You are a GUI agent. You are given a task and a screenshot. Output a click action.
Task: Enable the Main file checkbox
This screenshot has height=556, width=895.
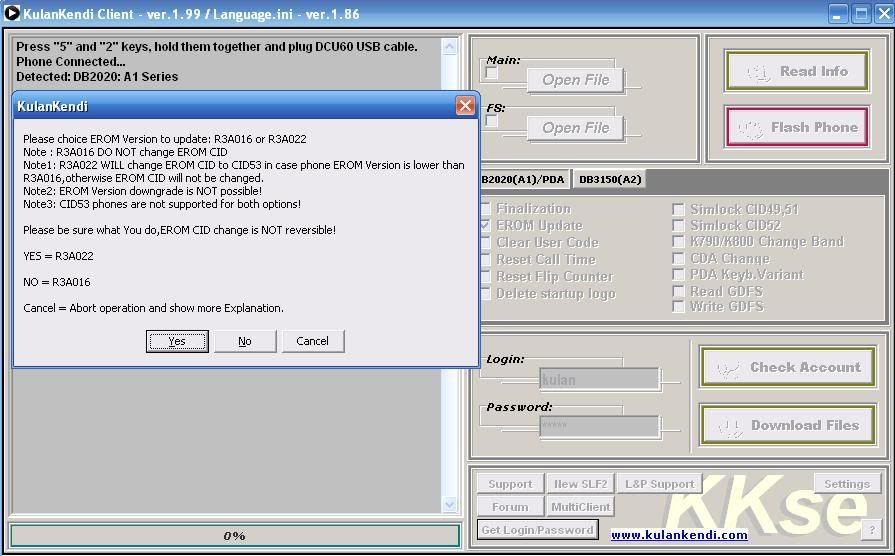point(491,72)
